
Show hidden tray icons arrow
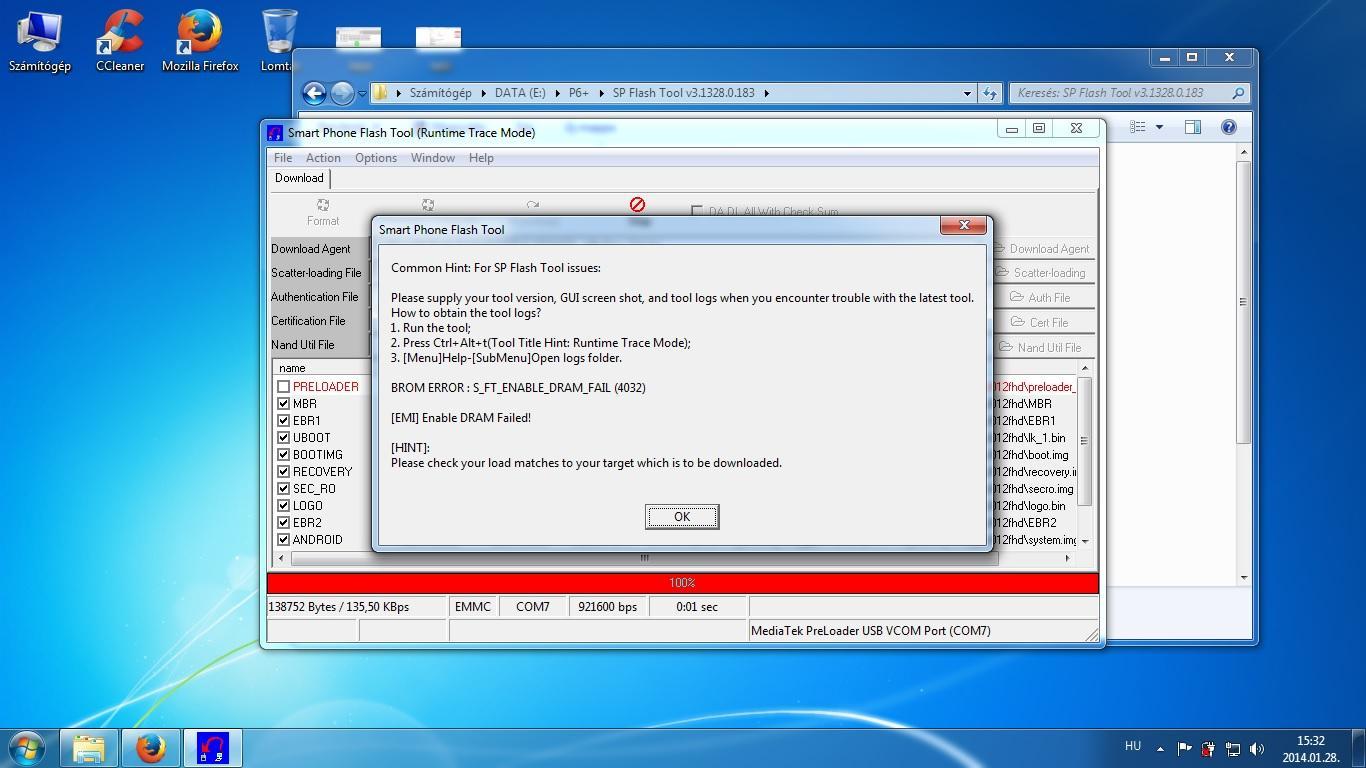pyautogui.click(x=1160, y=748)
